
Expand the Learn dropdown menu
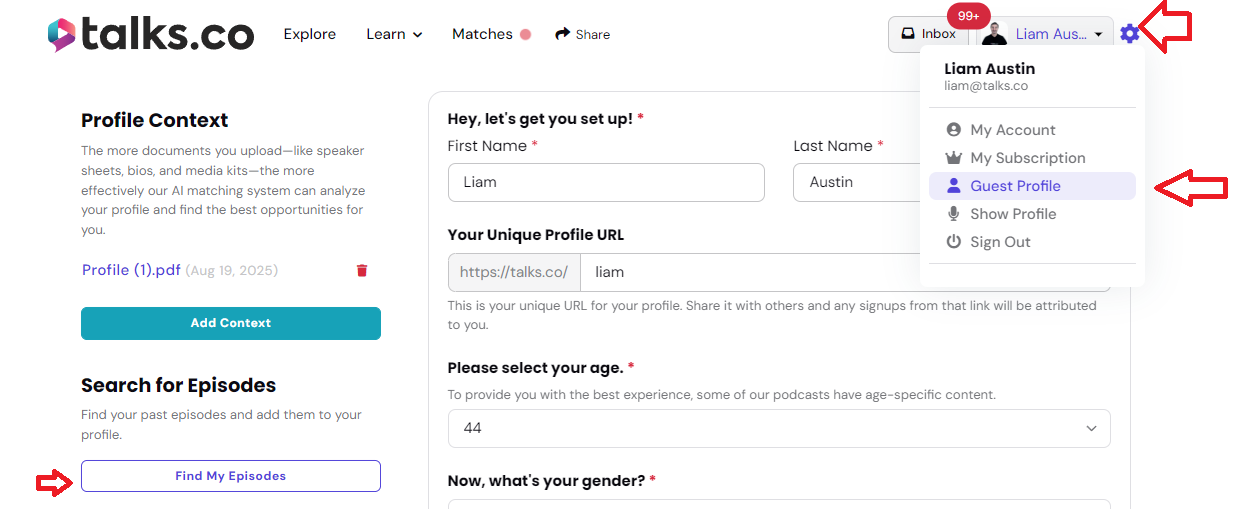click(394, 34)
